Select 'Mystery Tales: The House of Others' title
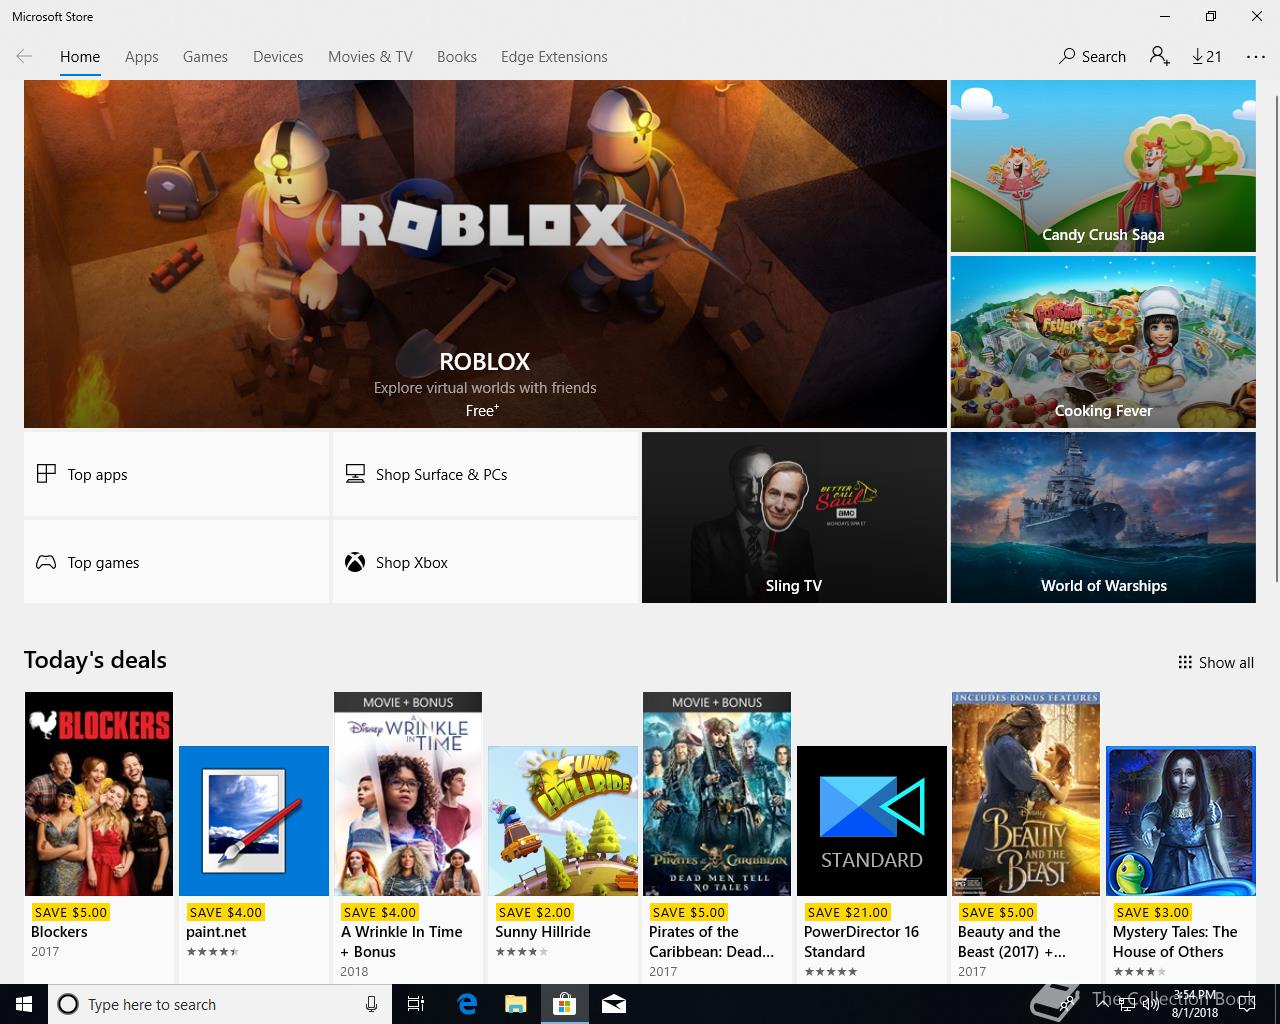 1175,942
